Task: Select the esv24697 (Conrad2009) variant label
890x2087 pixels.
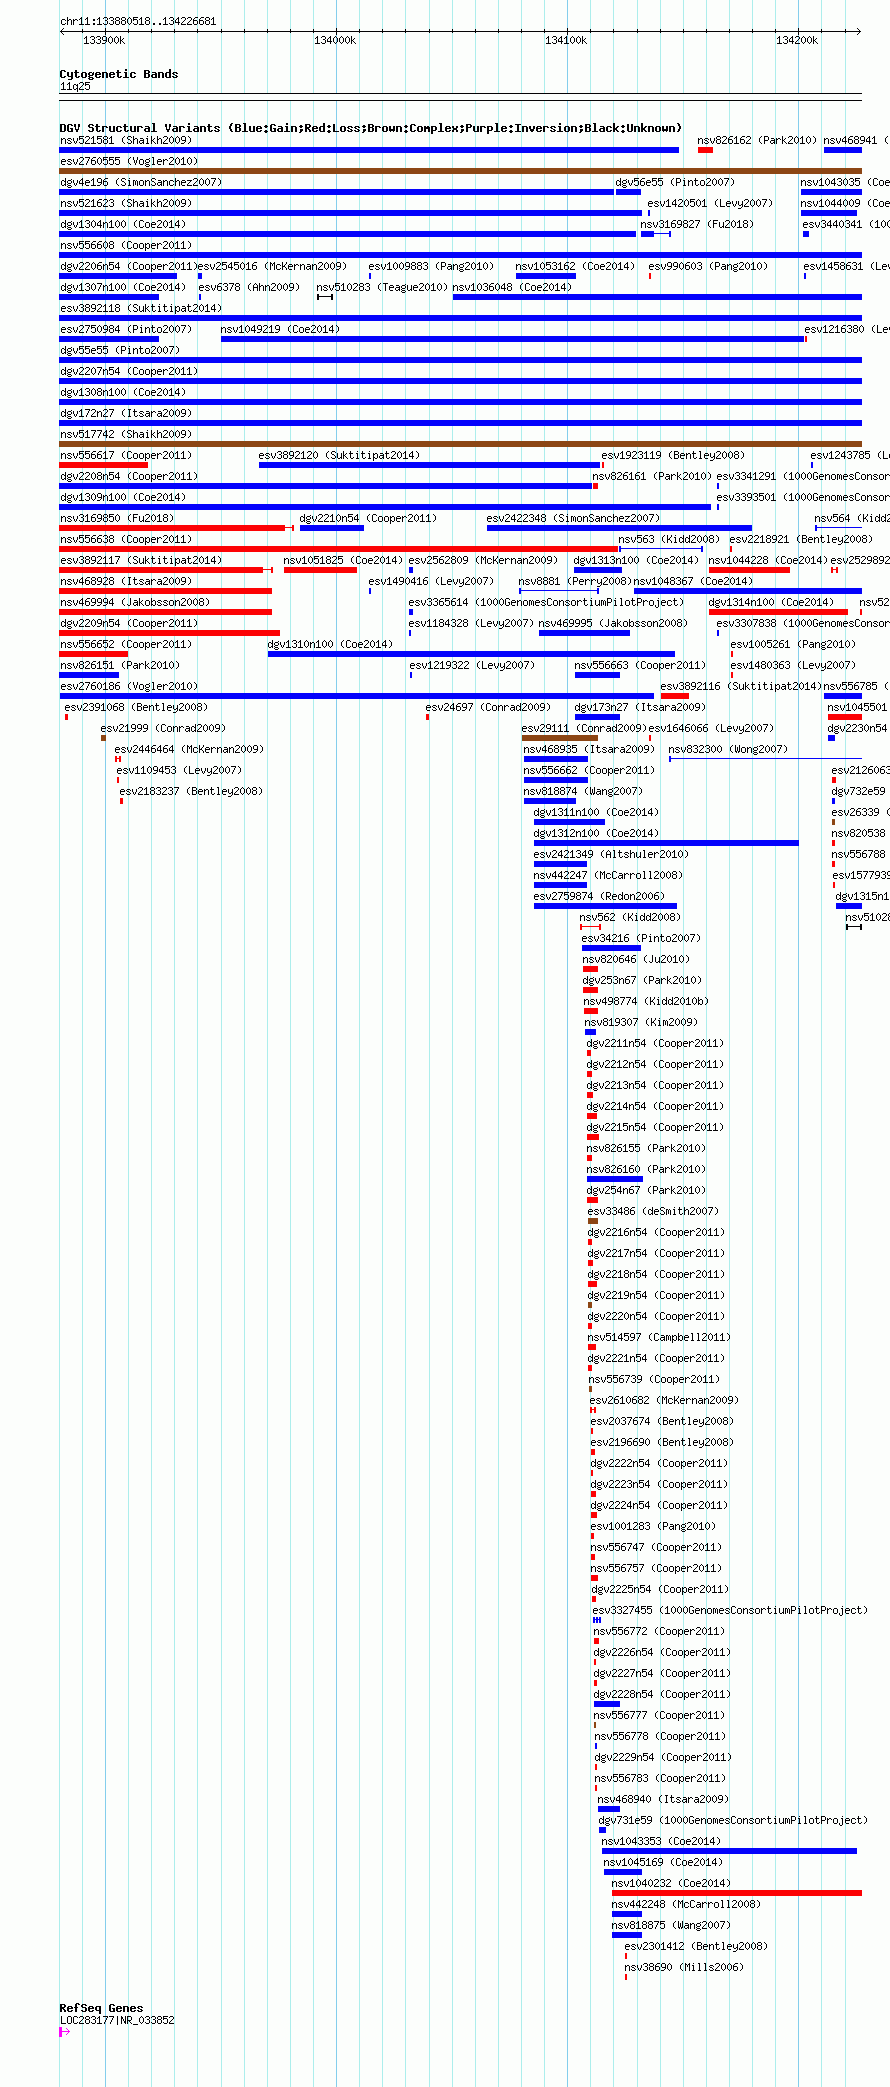Action: [487, 708]
